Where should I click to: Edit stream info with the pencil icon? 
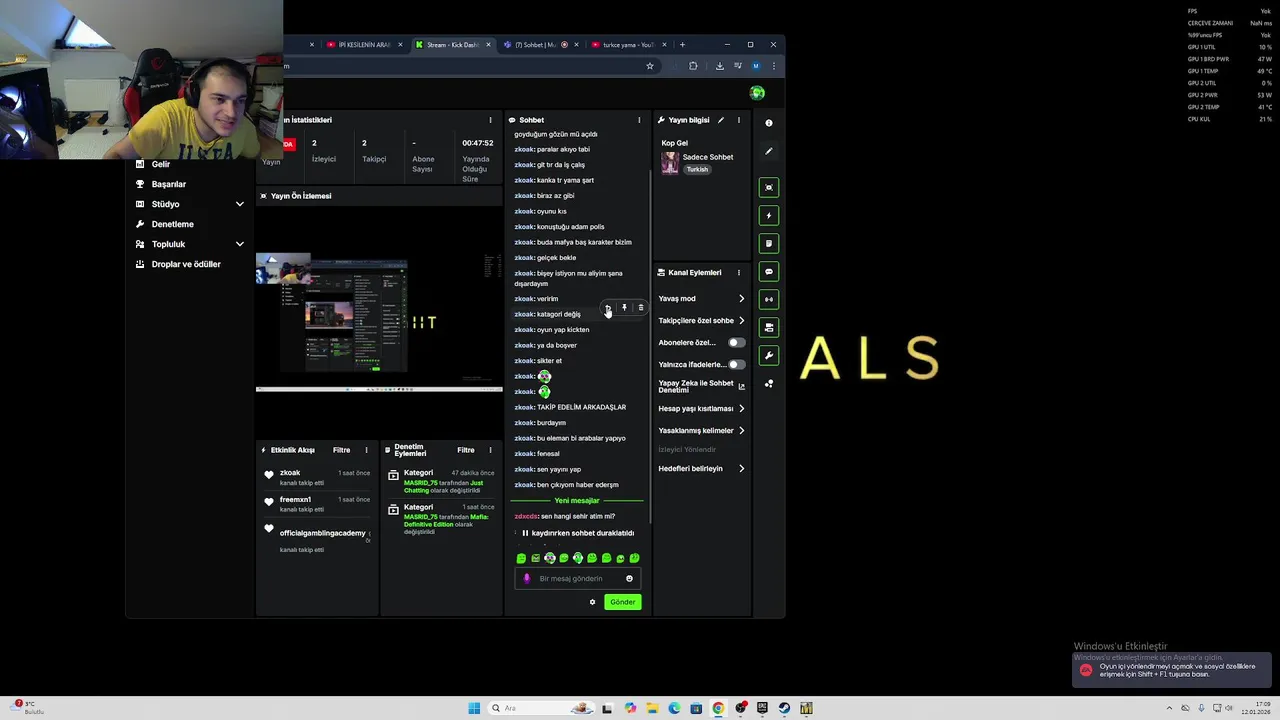tap(721, 120)
